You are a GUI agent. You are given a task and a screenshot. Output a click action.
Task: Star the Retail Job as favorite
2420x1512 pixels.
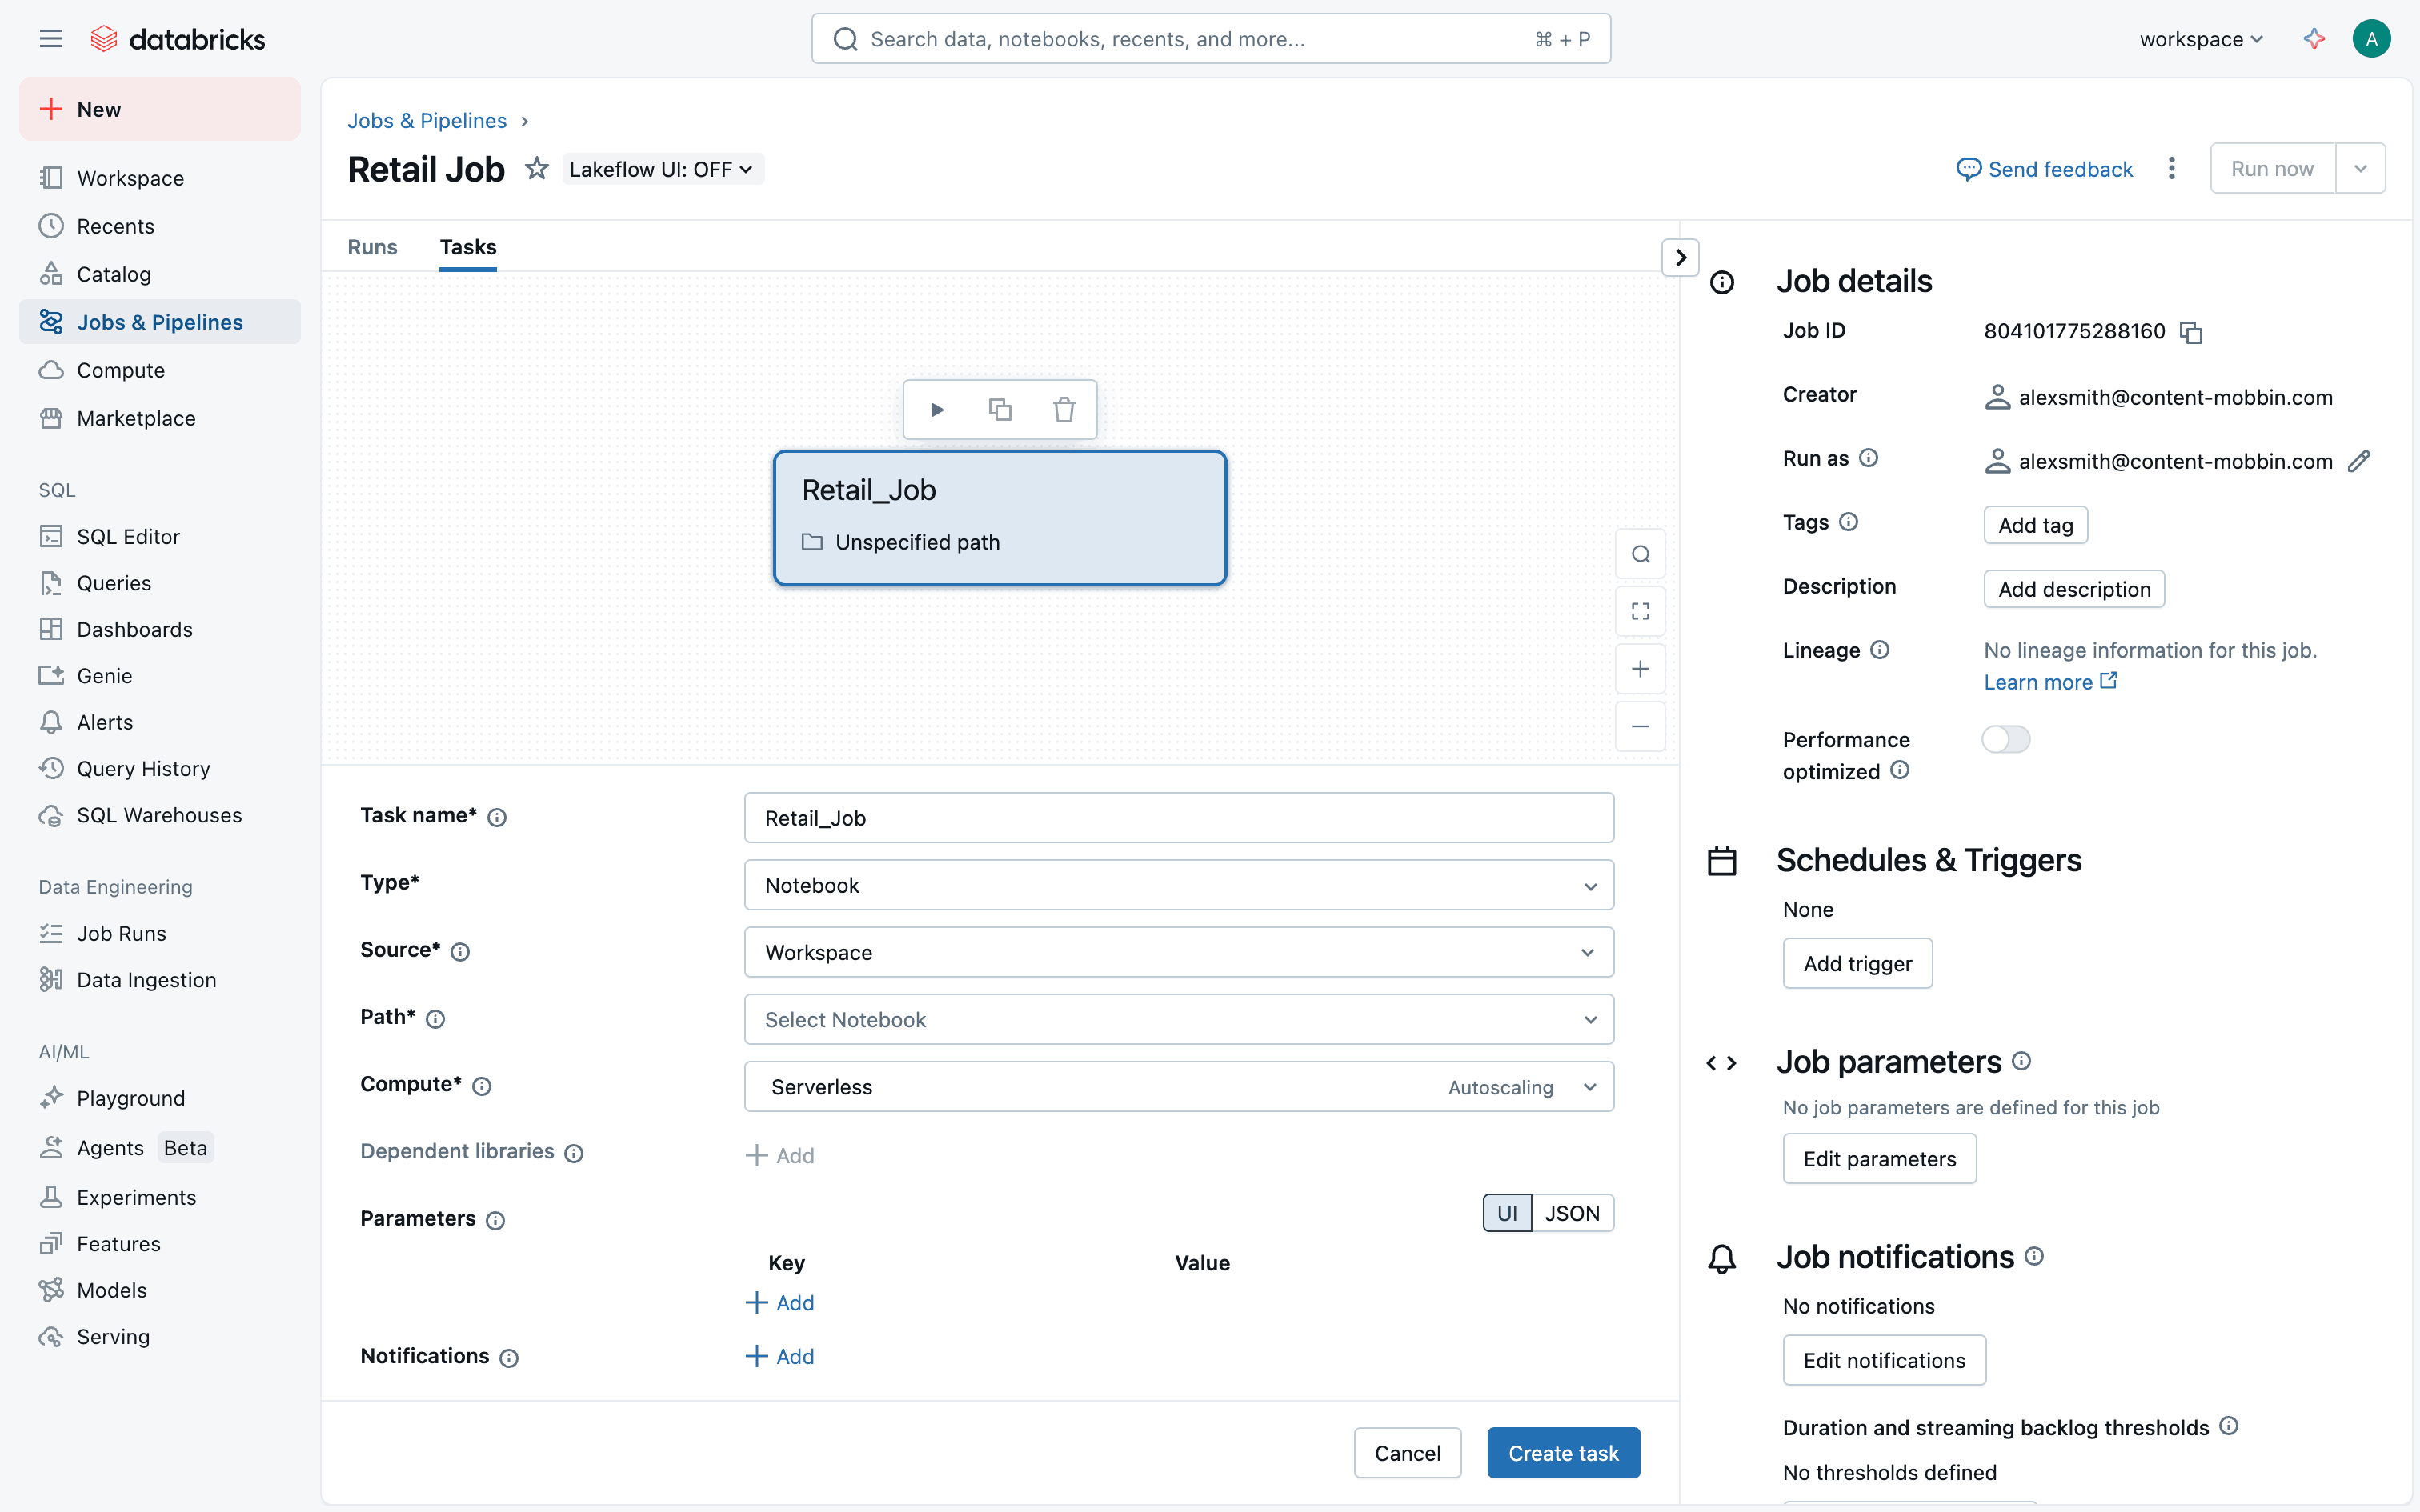tap(537, 169)
